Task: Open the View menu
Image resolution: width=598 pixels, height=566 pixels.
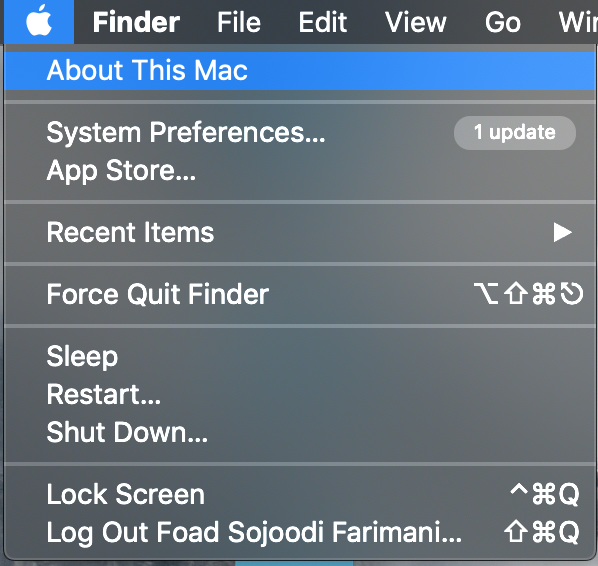Action: click(x=415, y=22)
